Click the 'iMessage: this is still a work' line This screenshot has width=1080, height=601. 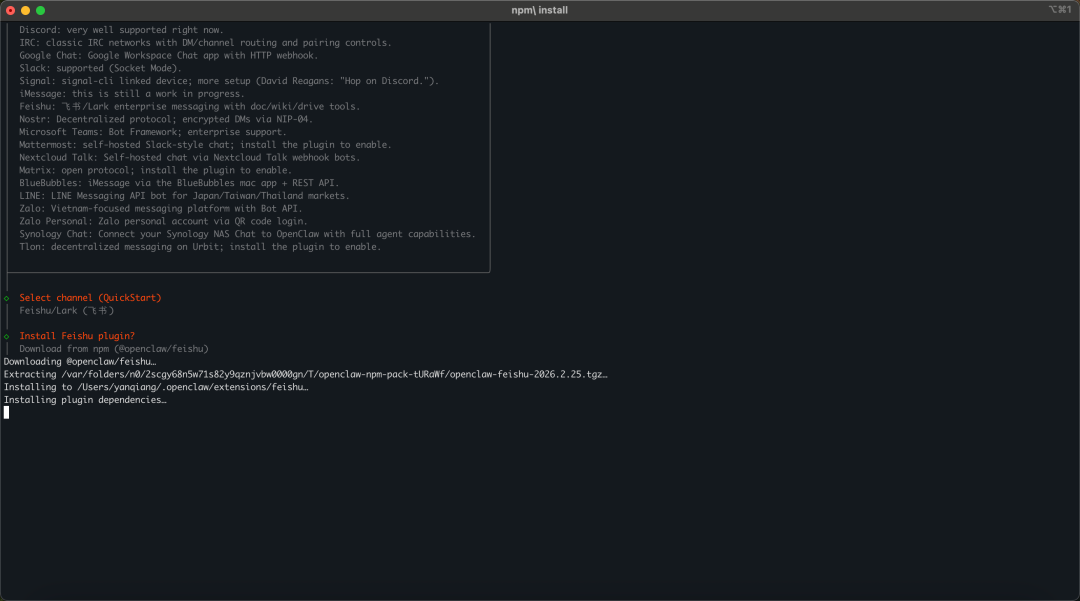point(132,94)
